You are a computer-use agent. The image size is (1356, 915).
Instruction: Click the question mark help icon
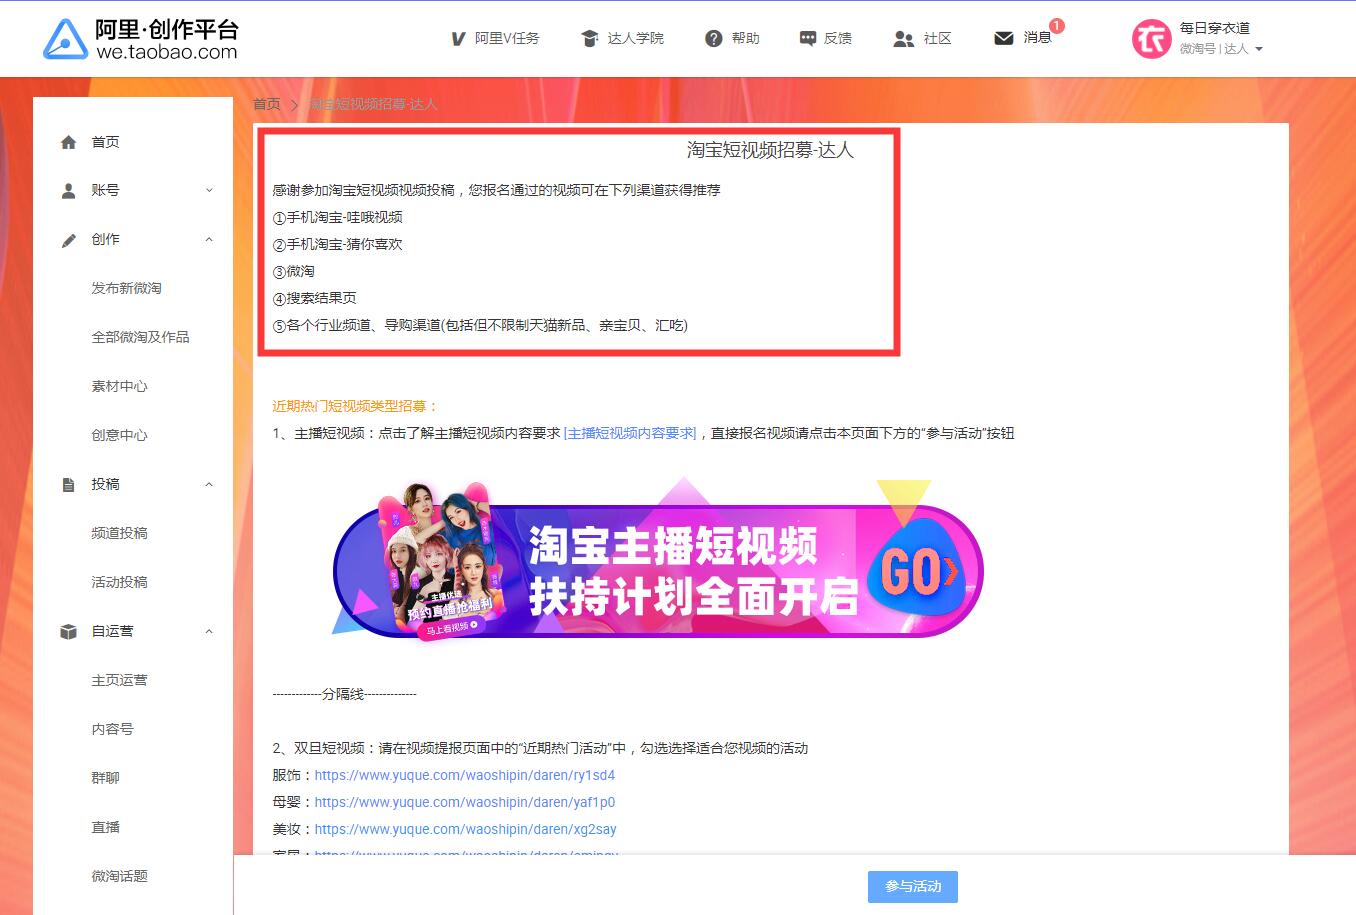(713, 38)
